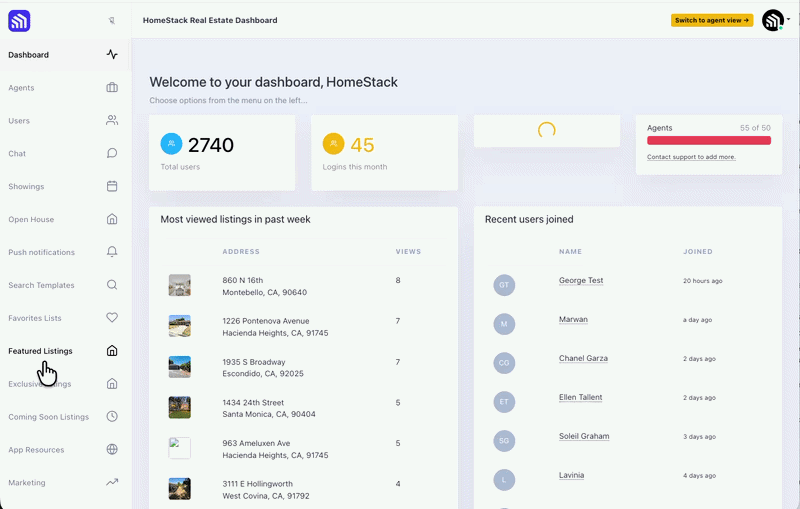Open the Users section in the sidebar
800x509 pixels.
click(x=65, y=120)
